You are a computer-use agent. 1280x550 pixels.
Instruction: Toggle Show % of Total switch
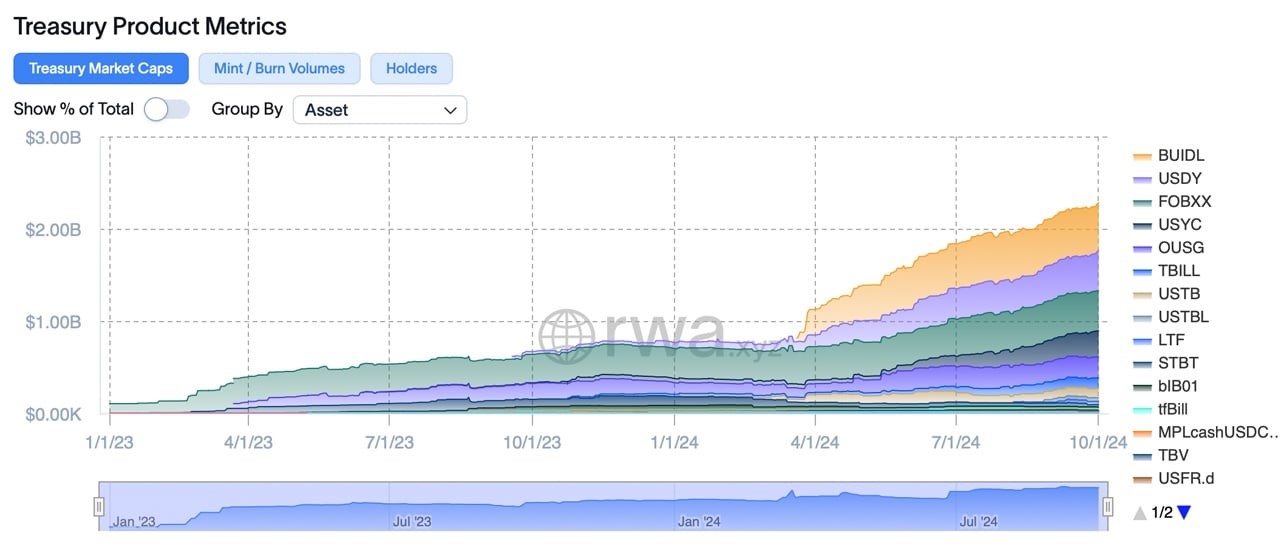(166, 109)
